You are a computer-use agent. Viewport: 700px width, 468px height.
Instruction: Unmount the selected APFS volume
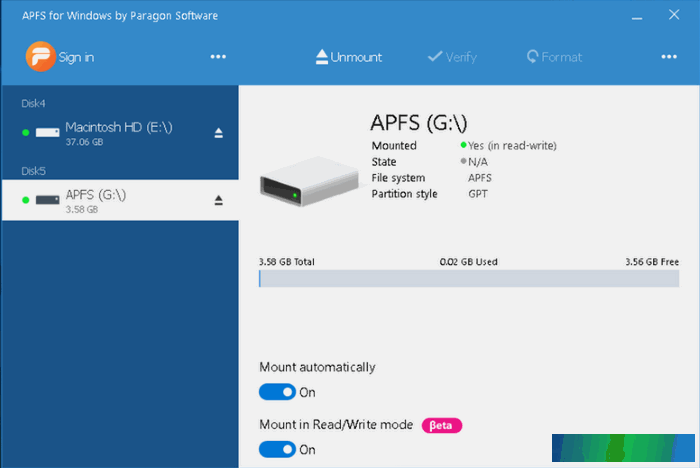[x=349, y=57]
